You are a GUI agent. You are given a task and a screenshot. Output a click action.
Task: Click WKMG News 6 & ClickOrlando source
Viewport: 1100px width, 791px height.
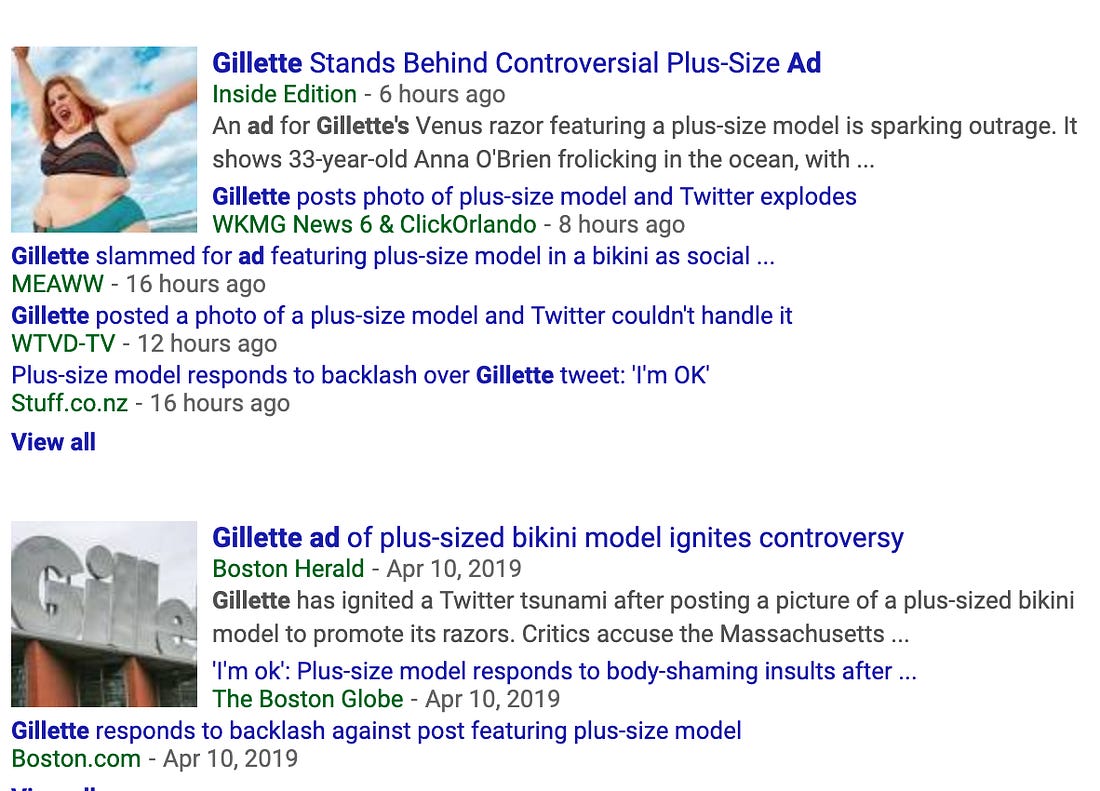pyautogui.click(x=374, y=224)
